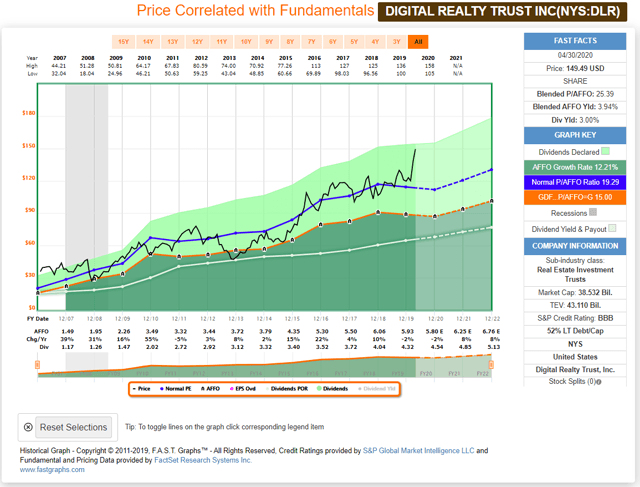Toggle EPS Ovd in chart legend

pos(243,389)
